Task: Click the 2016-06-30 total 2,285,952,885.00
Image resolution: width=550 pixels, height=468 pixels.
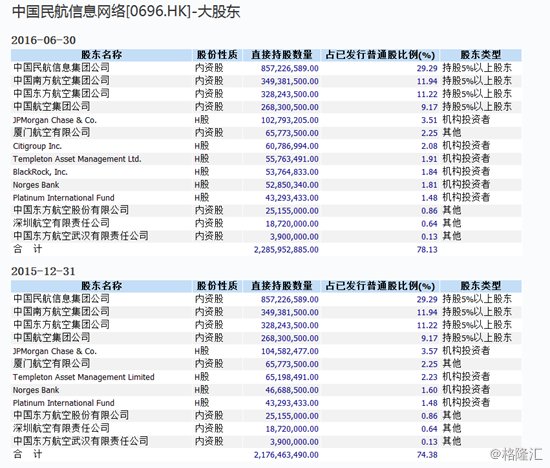Action: (x=286, y=250)
